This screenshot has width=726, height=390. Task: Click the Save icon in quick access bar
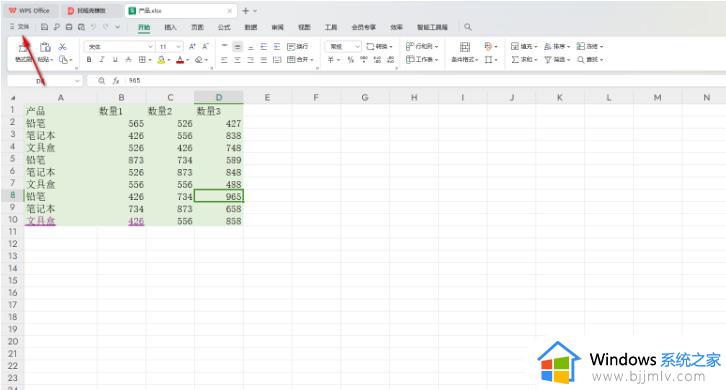coord(44,27)
